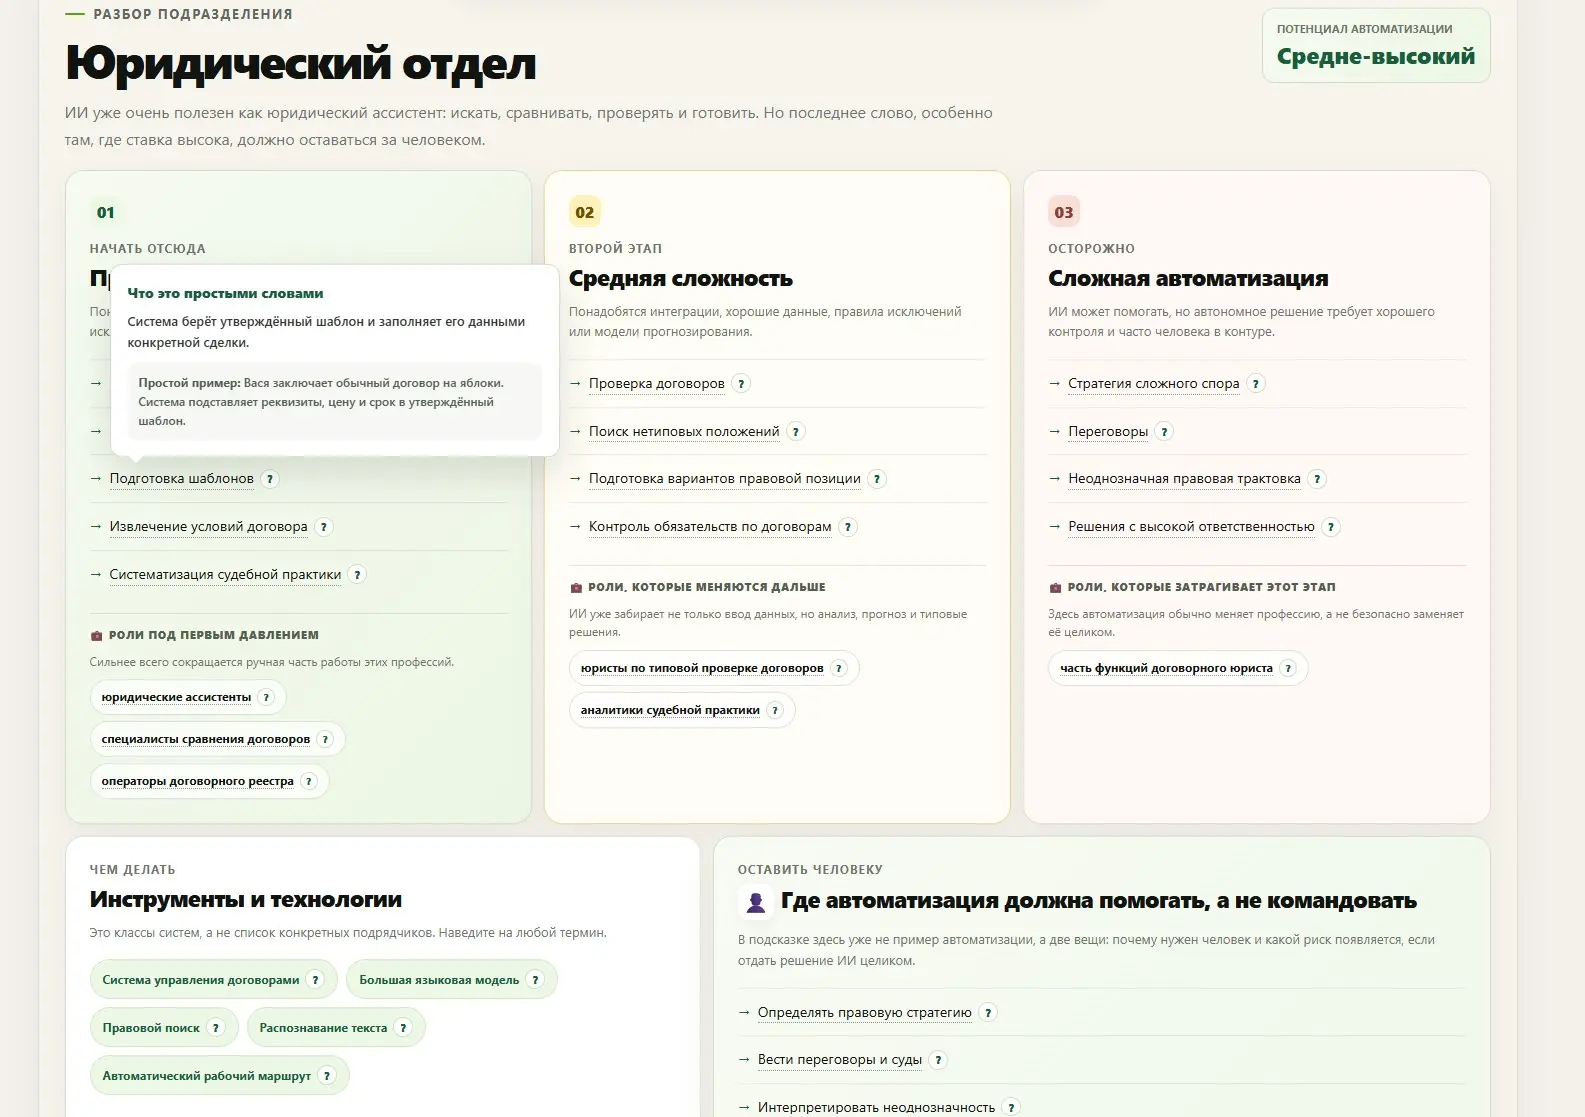Click the question mark next to Решения с высокой ответственностью
The height and width of the screenshot is (1117, 1585).
1331,527
